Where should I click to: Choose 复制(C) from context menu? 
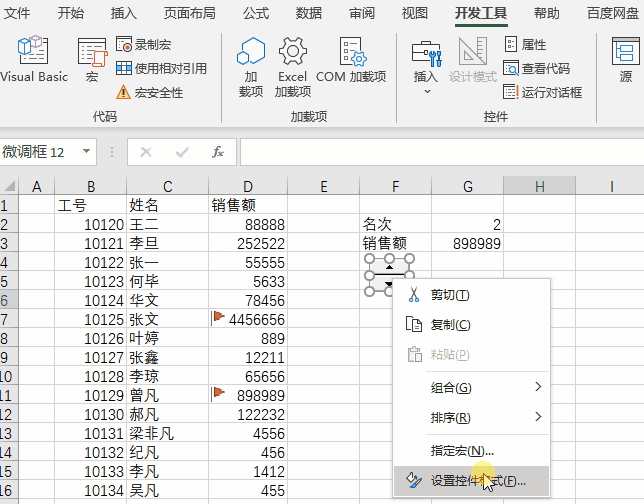[x=472, y=325]
